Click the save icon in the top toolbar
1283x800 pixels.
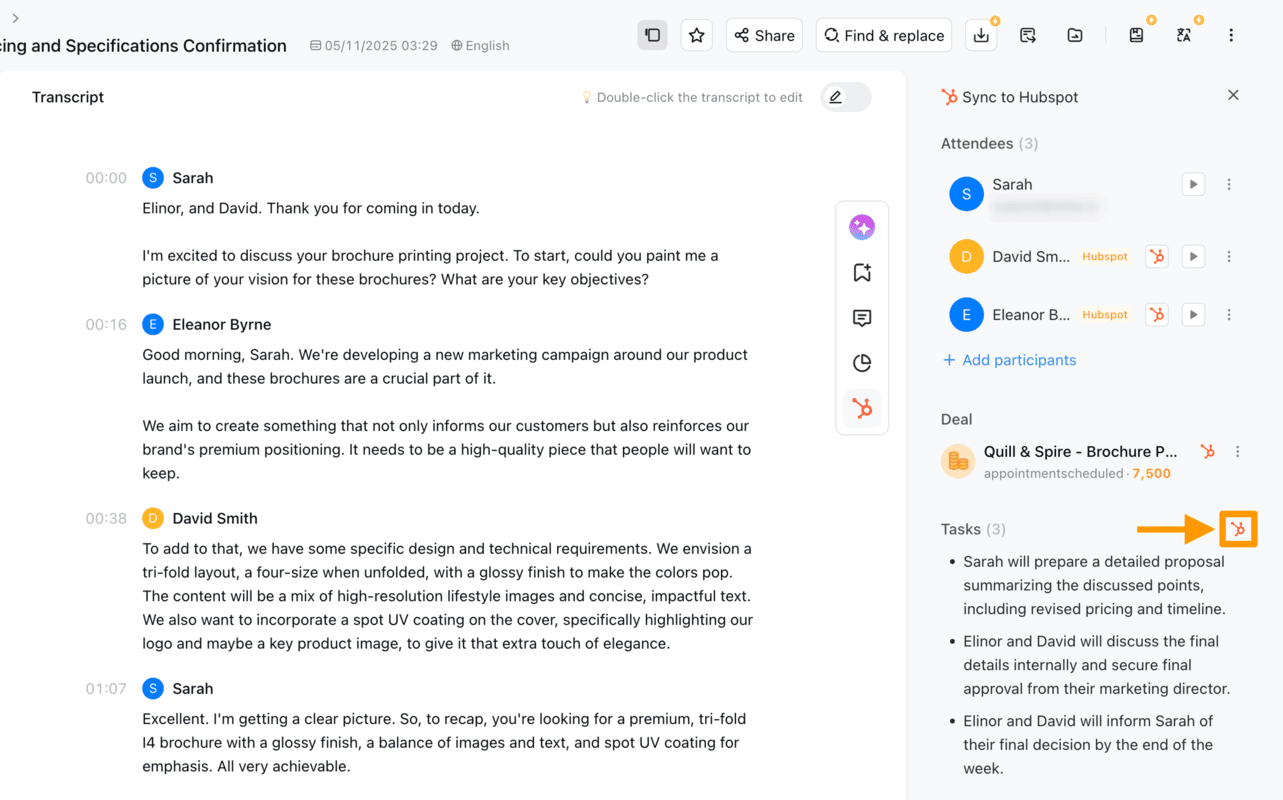click(1136, 35)
